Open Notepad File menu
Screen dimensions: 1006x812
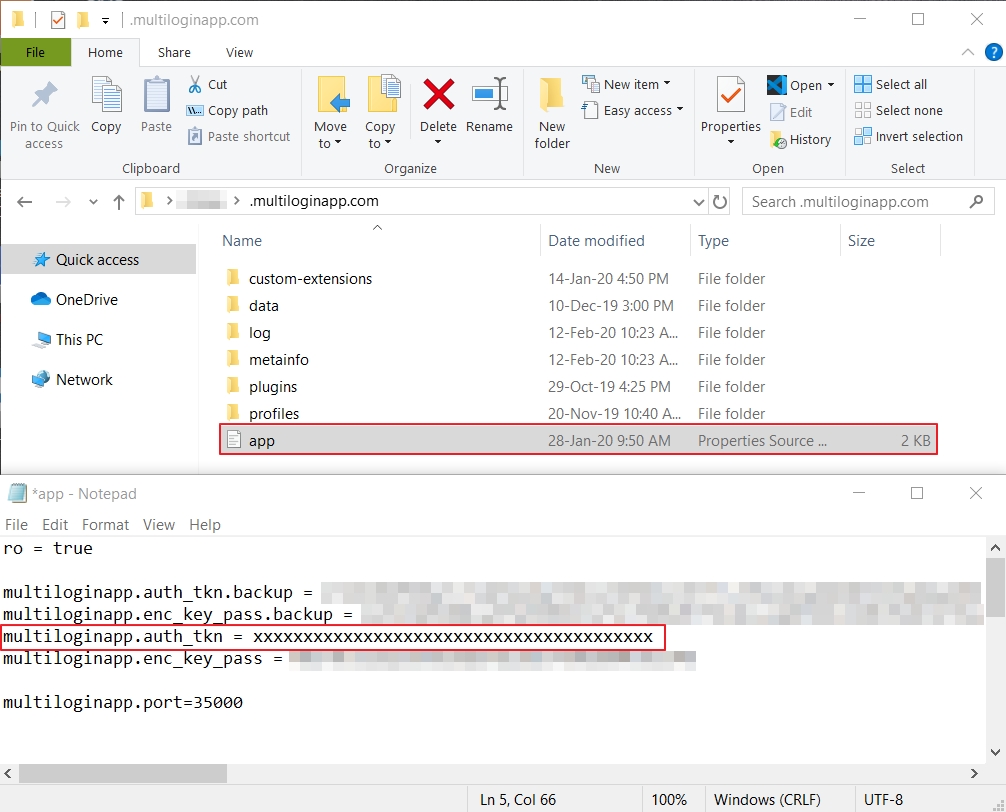click(16, 525)
